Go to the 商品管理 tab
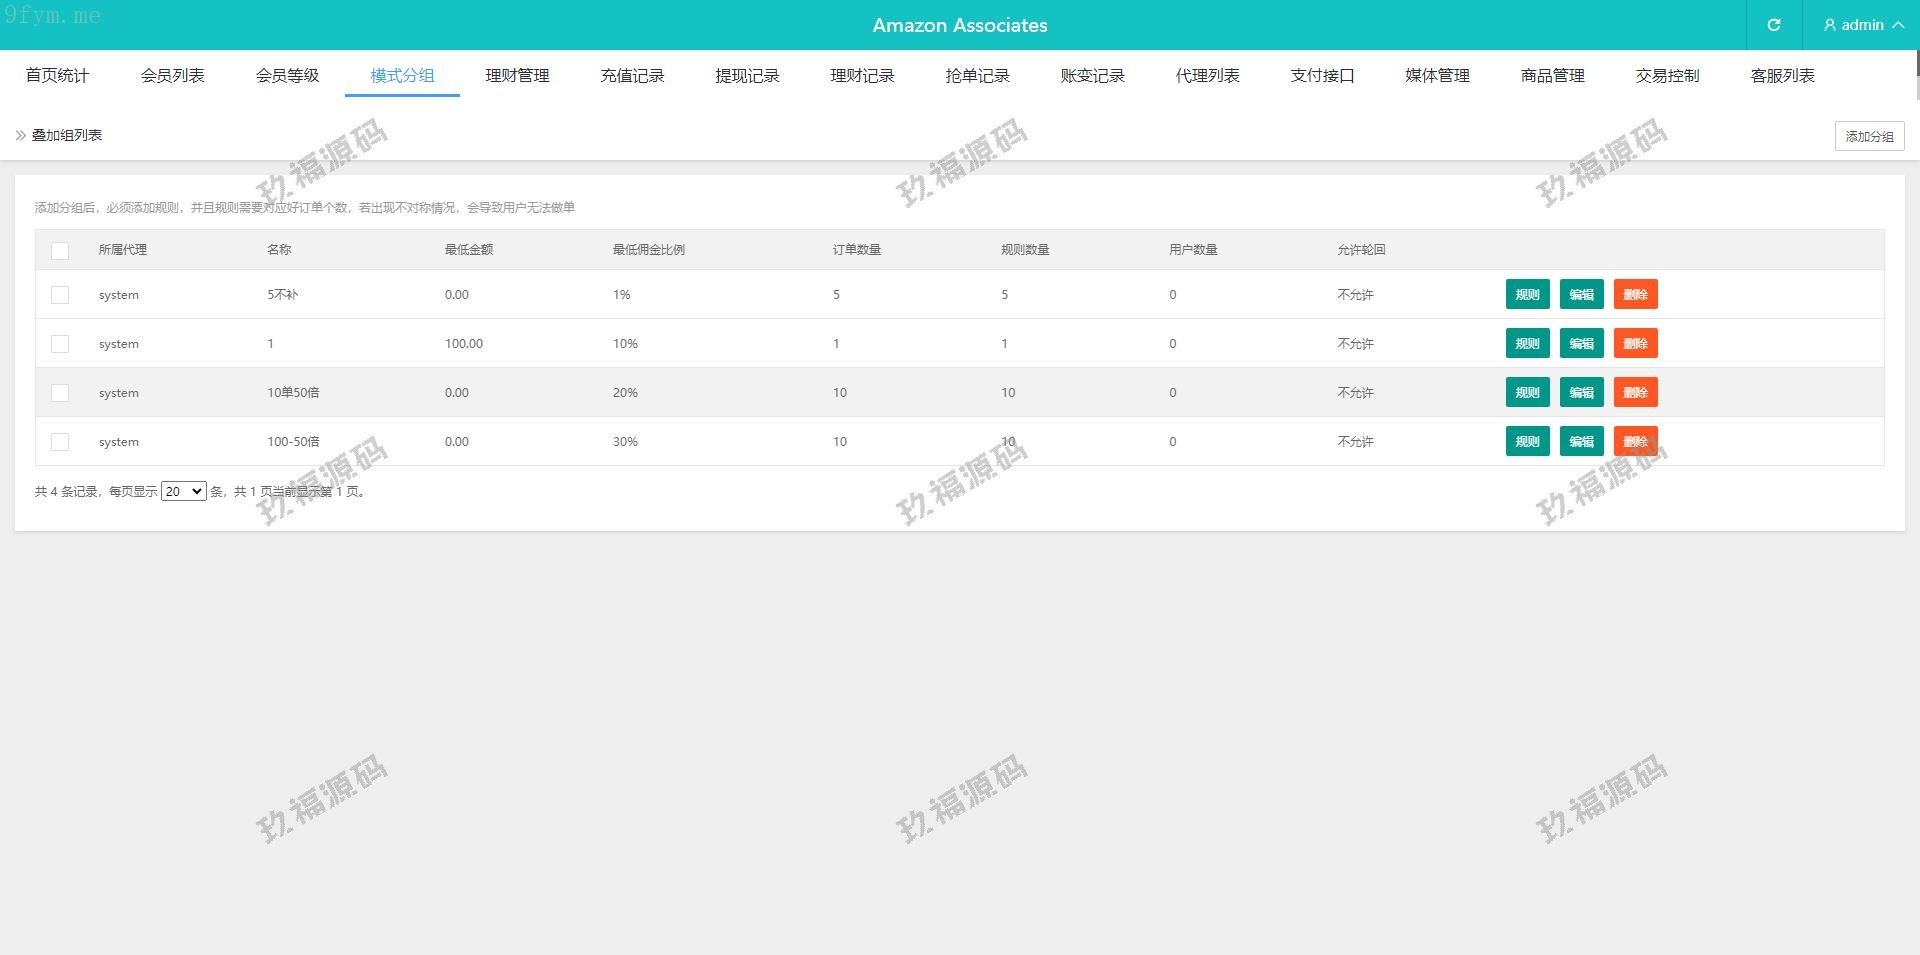The height and width of the screenshot is (955, 1920). pos(1552,76)
